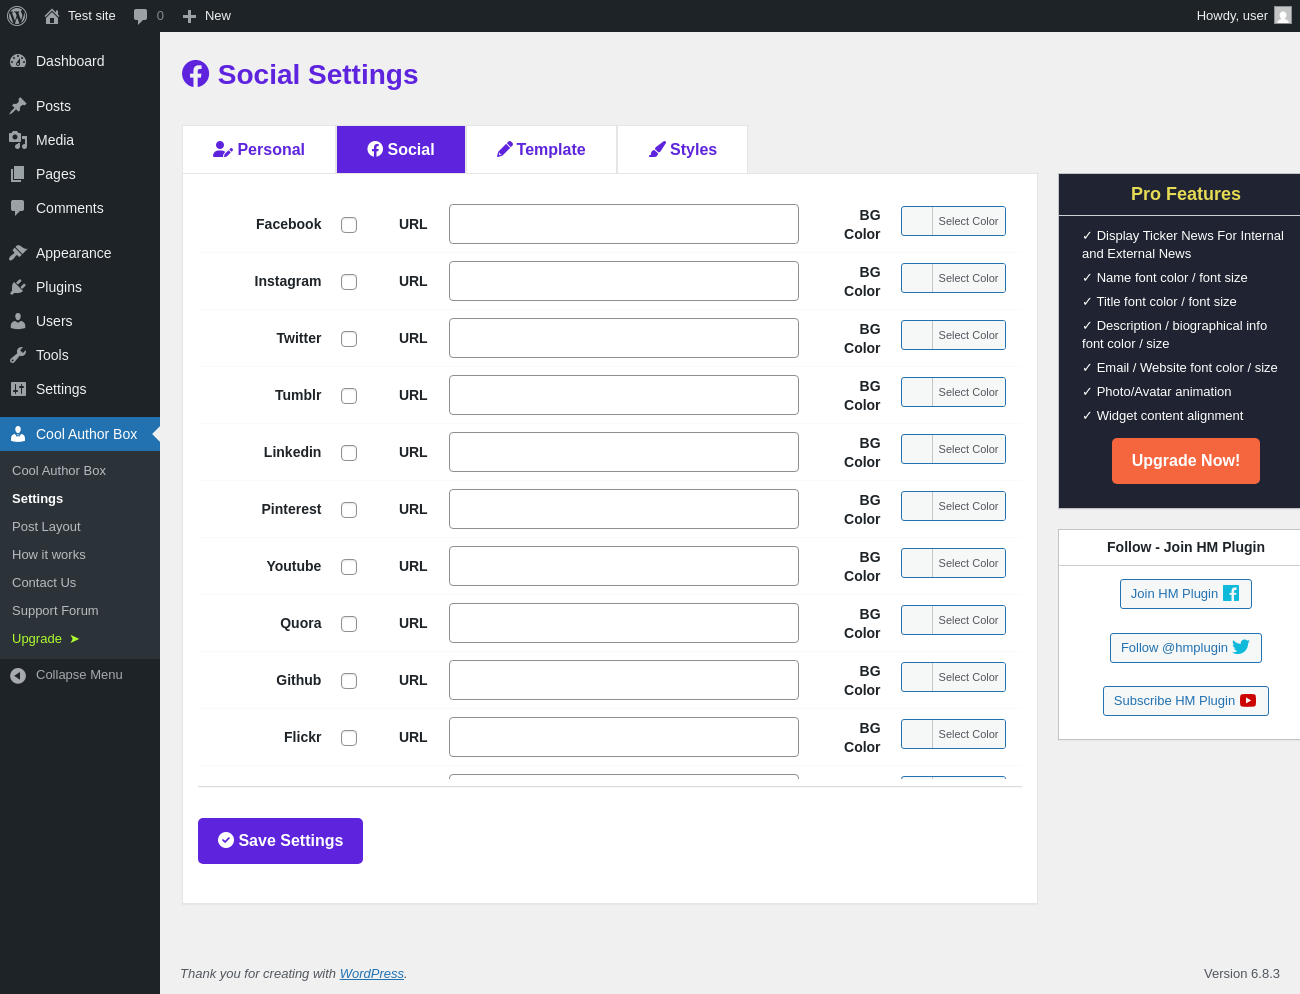Image resolution: width=1300 pixels, height=994 pixels.
Task: Enable the Github checkbox
Action: click(x=349, y=681)
